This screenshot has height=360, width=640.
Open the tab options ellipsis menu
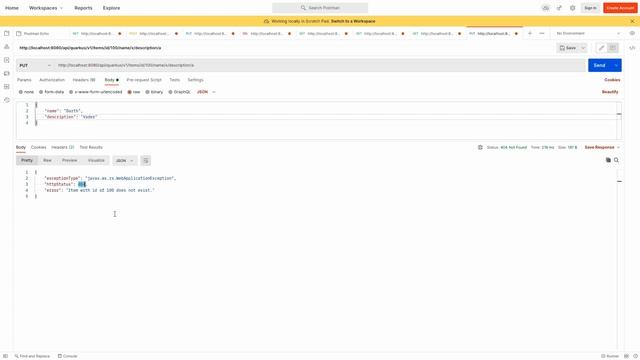pos(542,33)
